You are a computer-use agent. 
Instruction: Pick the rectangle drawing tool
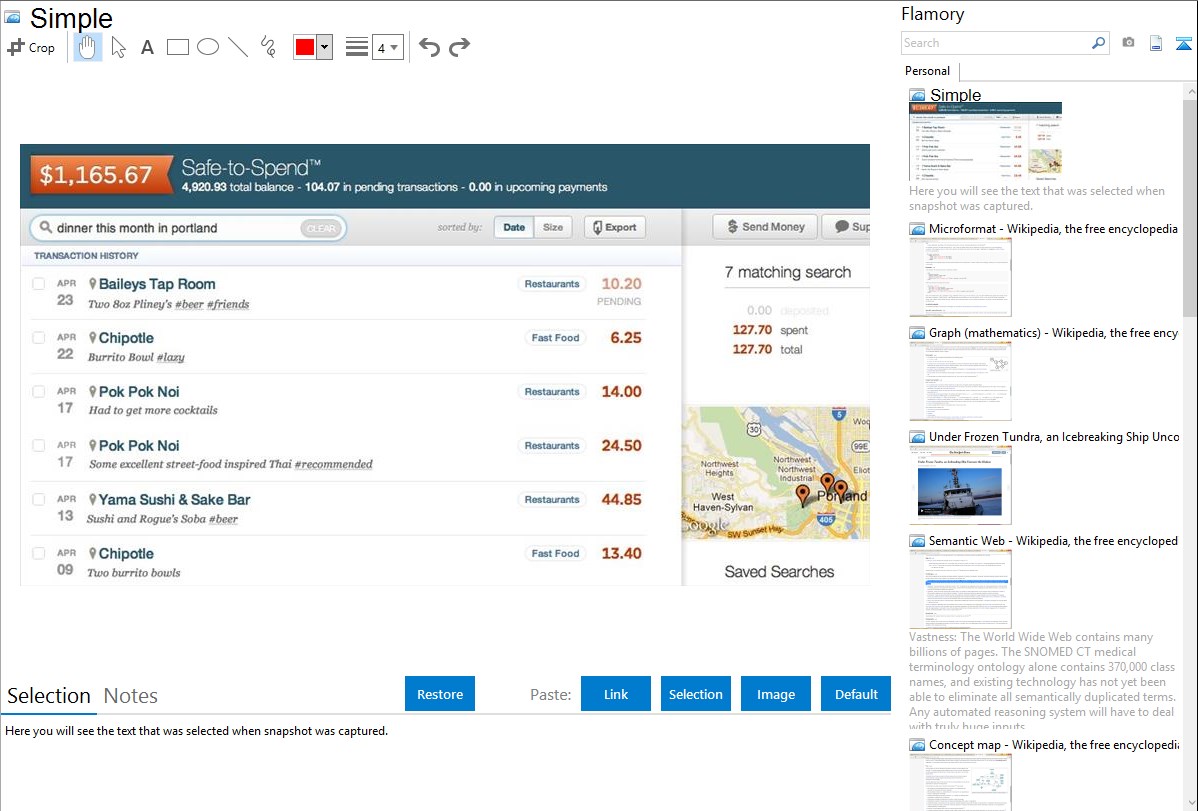pos(178,47)
